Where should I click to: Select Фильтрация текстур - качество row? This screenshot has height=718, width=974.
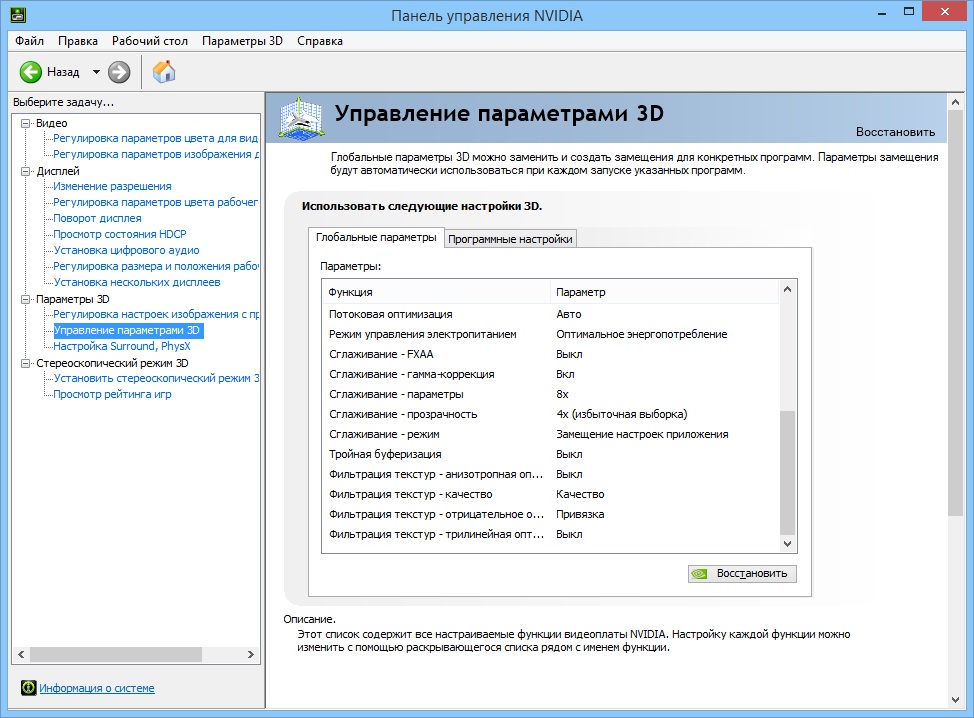point(550,494)
